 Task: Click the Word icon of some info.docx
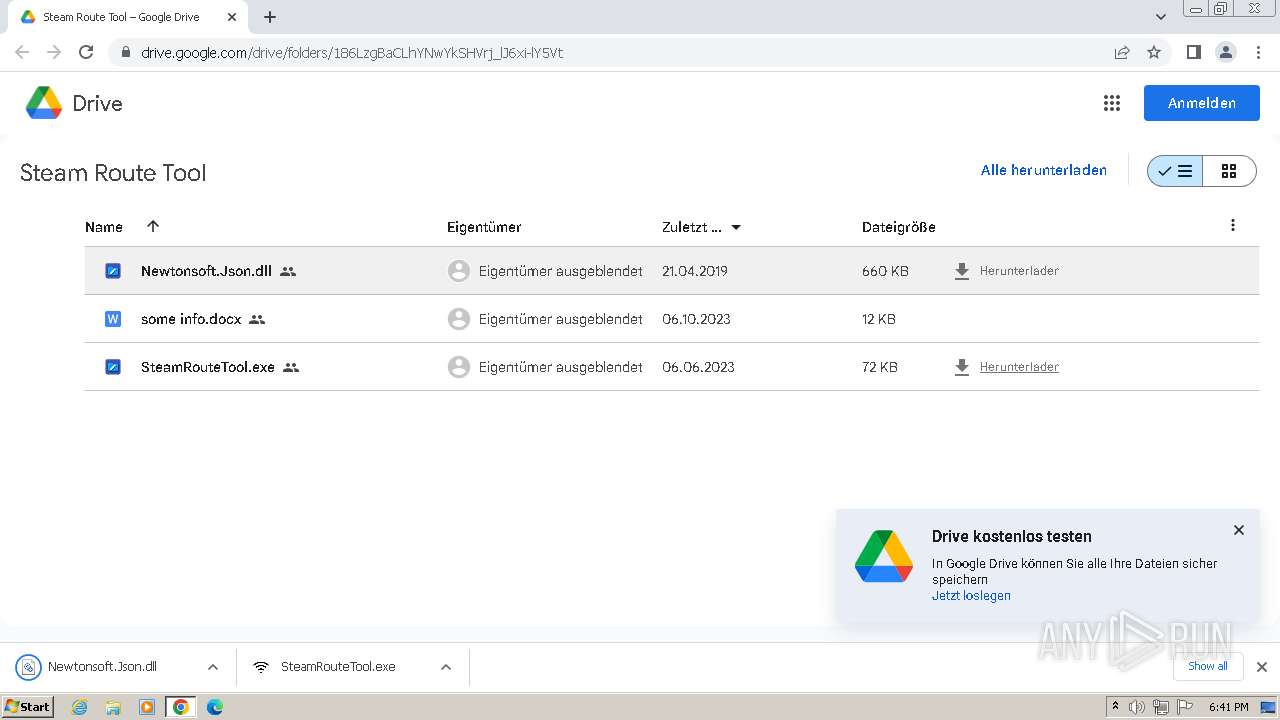point(113,319)
